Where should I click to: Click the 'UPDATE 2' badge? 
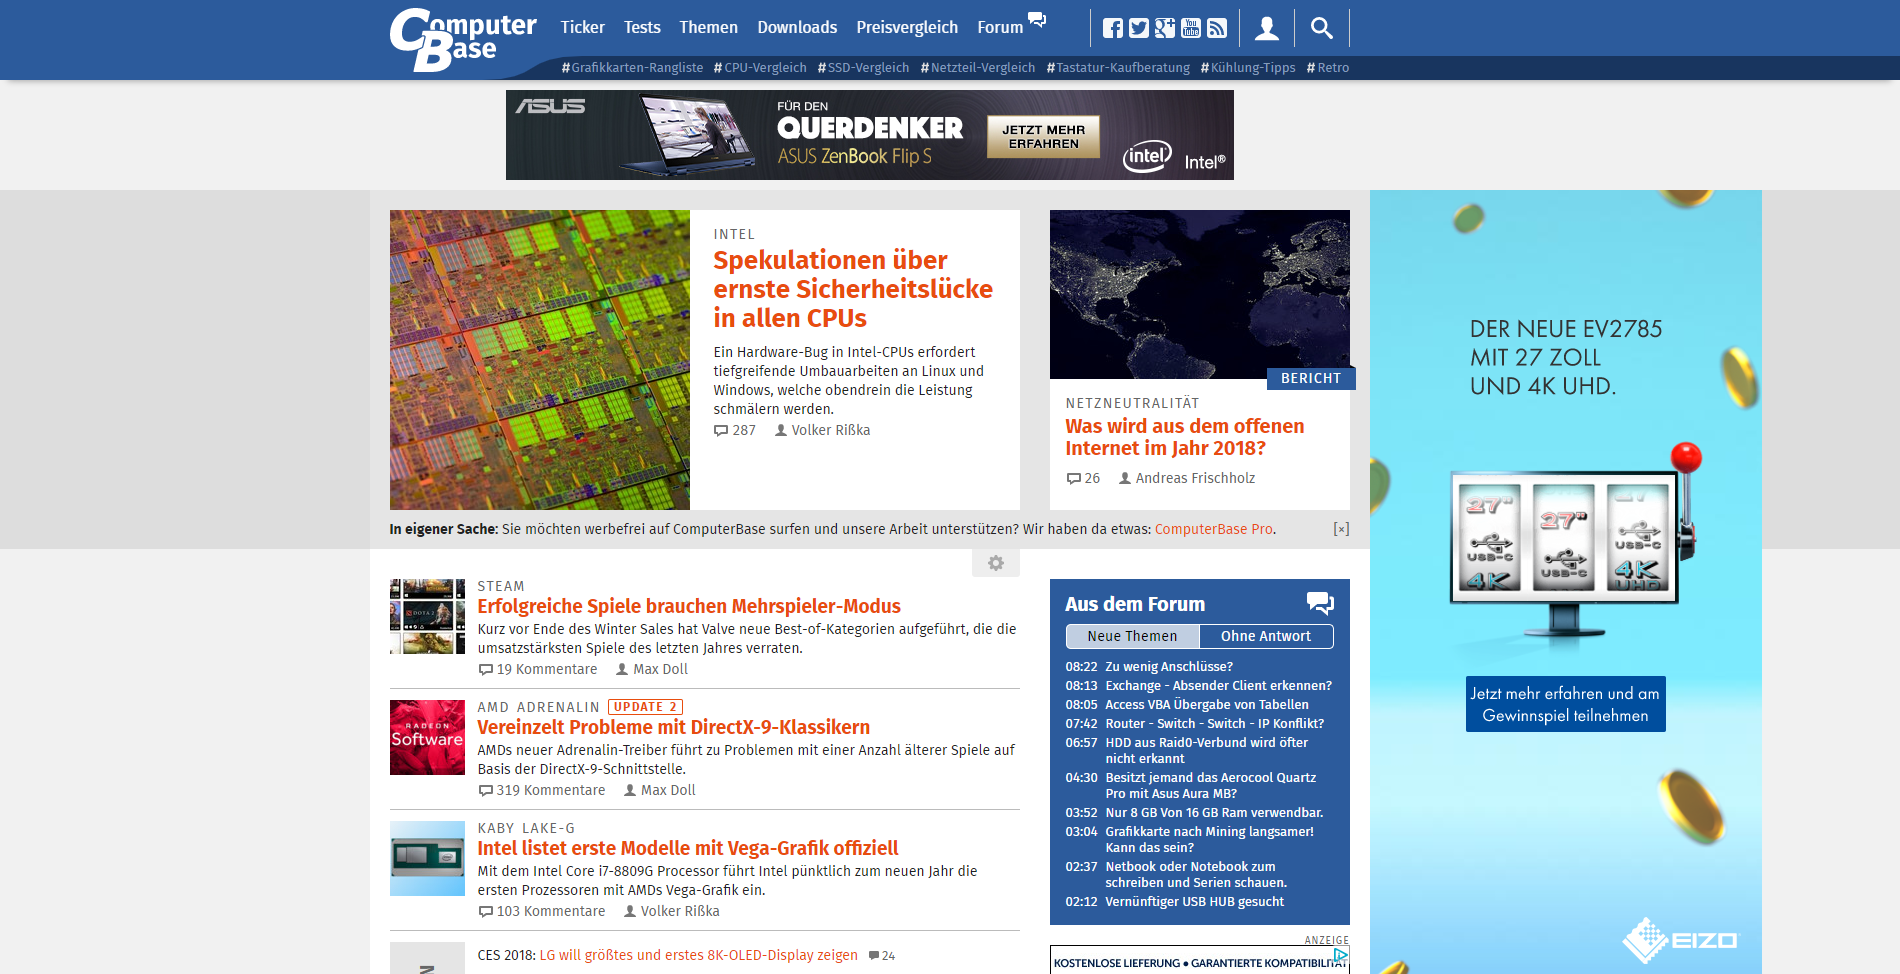coord(646,707)
